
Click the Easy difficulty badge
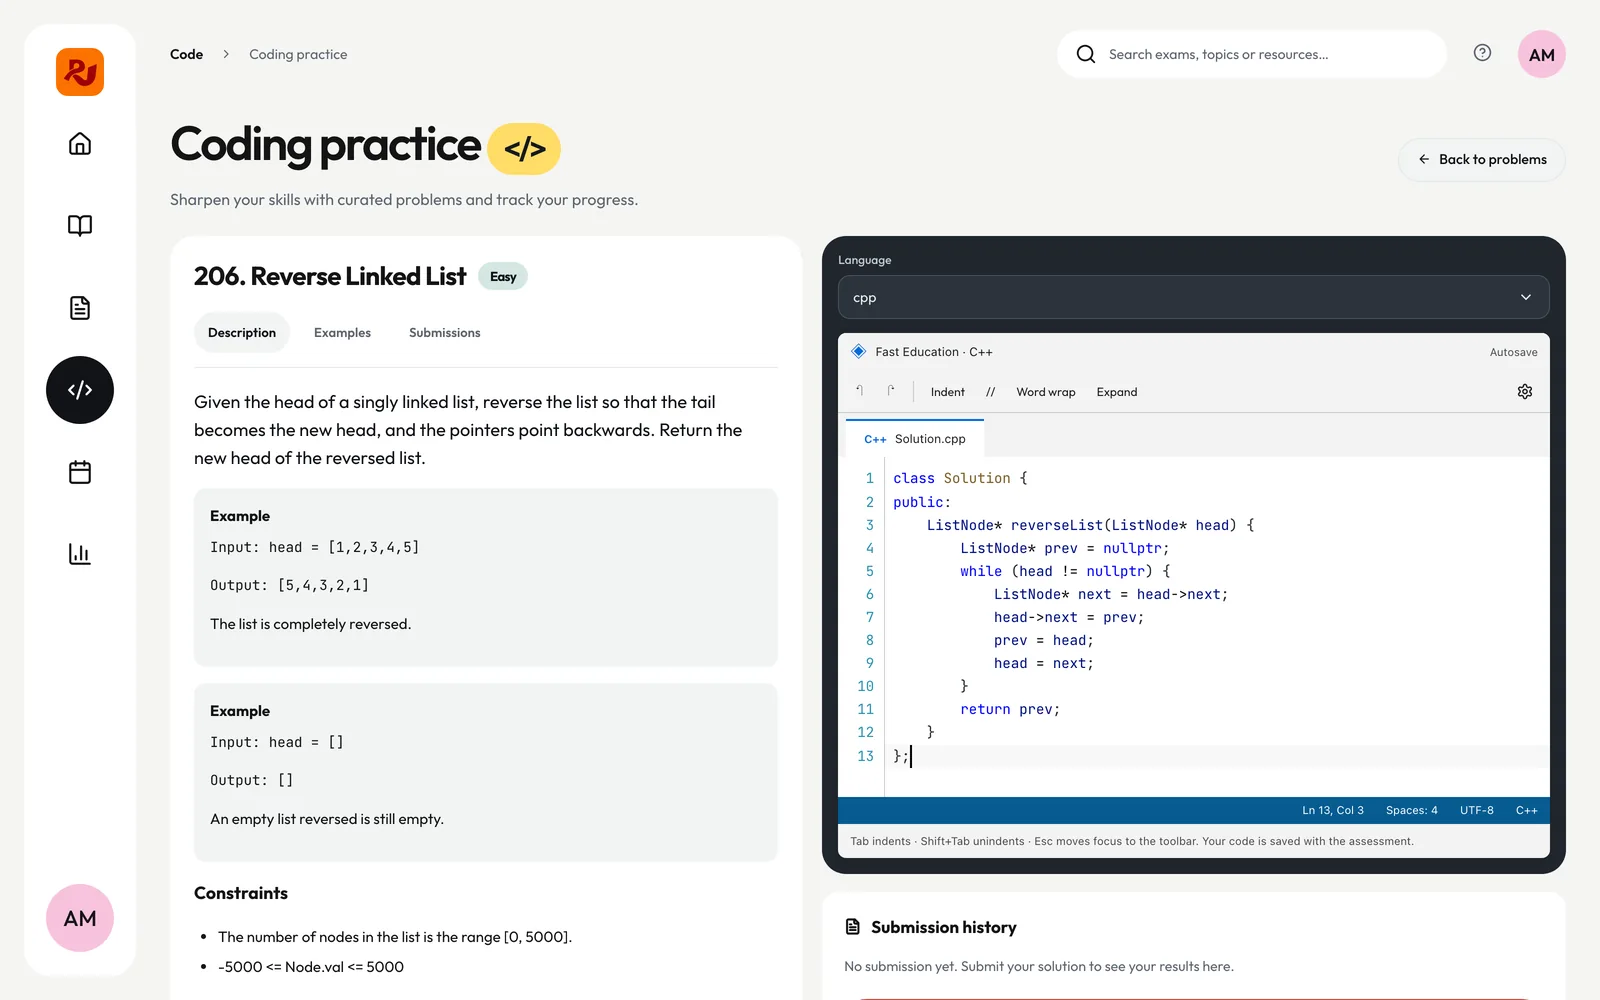coord(503,277)
